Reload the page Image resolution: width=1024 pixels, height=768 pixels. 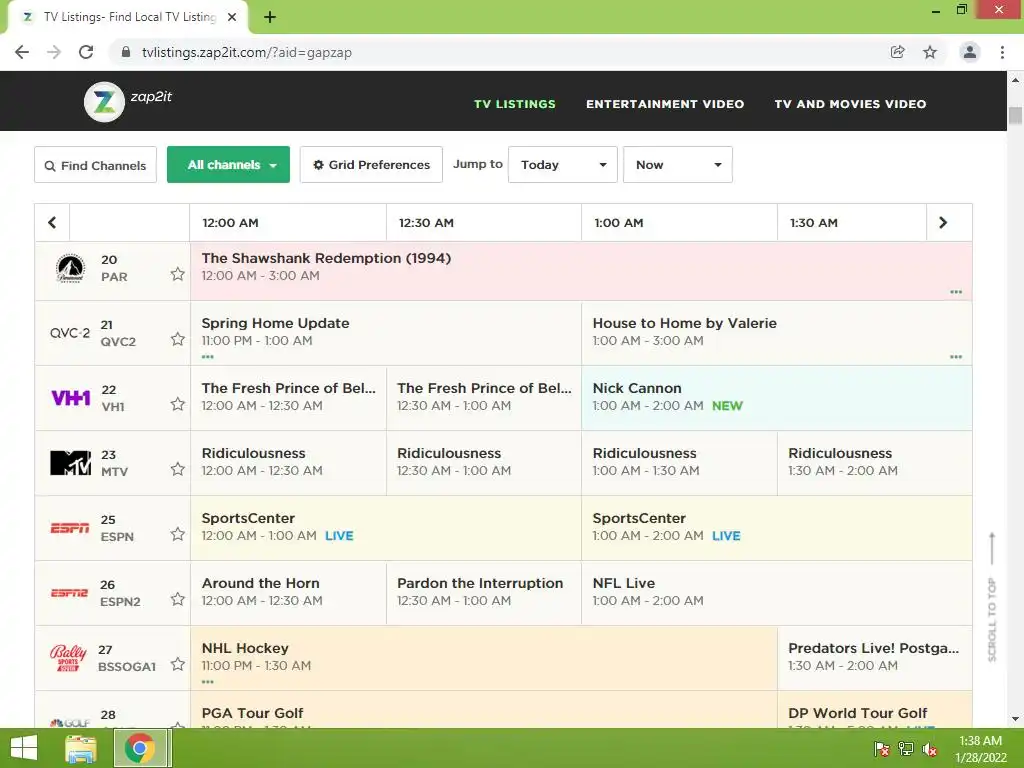[86, 52]
